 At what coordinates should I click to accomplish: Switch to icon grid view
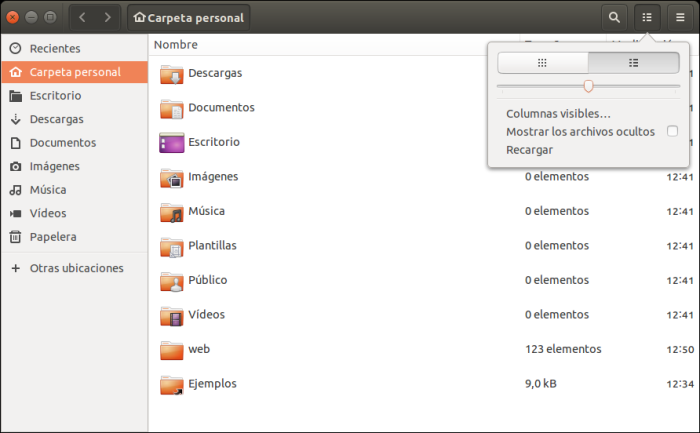point(542,63)
